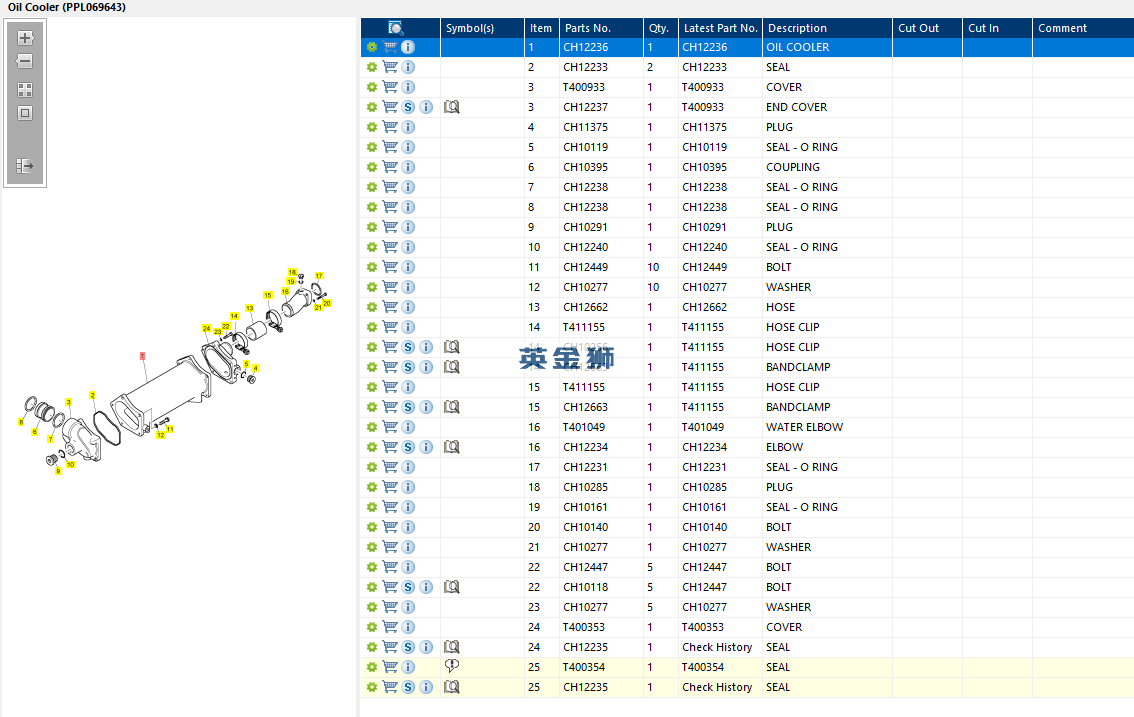Select callout 1 on the cooler diagram
This screenshot has width=1134, height=717.
pos(142,356)
